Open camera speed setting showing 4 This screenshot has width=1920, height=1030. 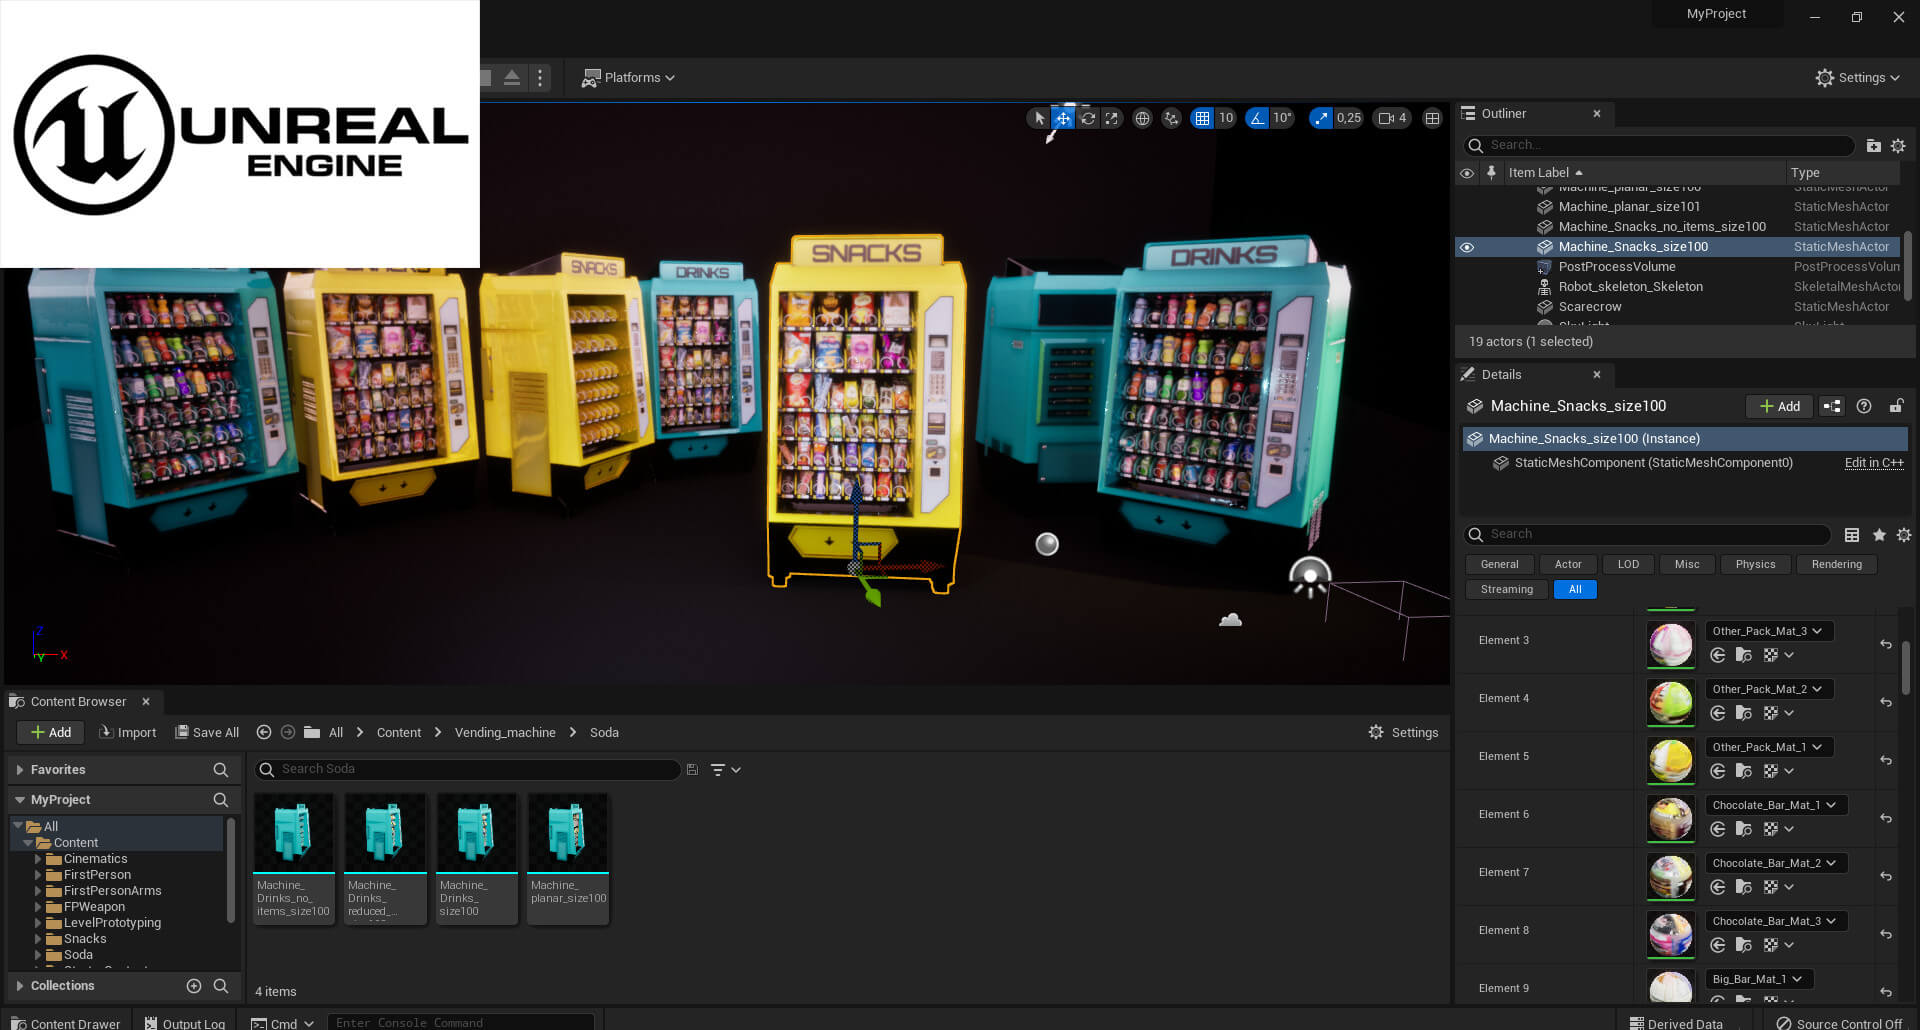[1393, 118]
